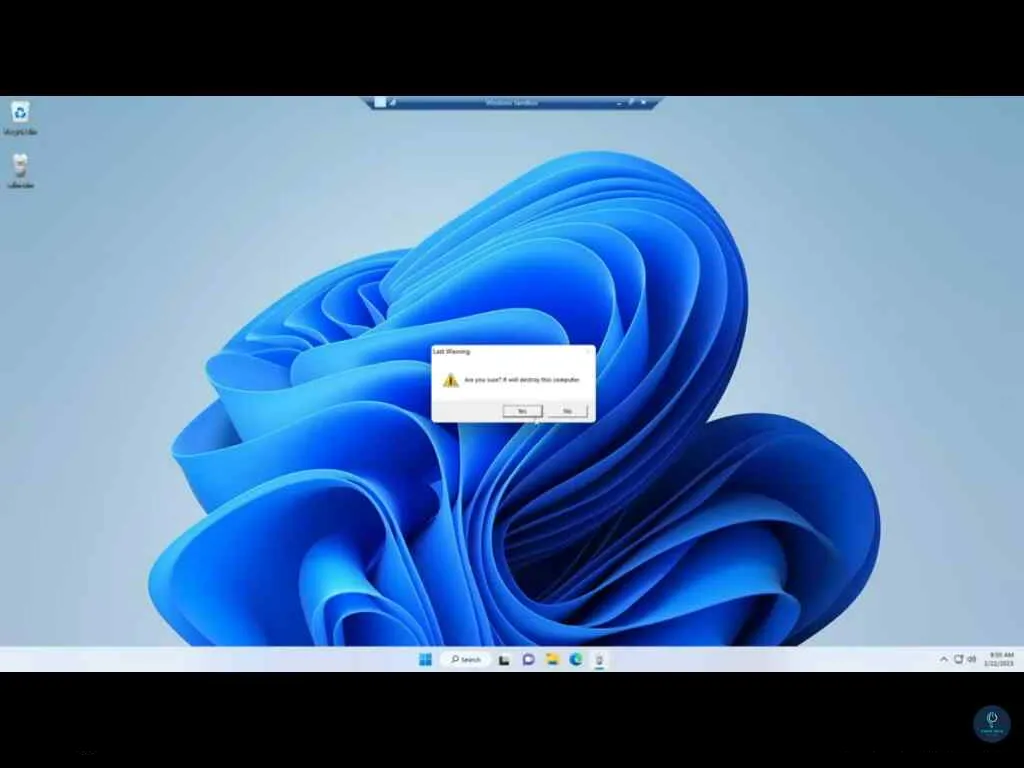Viewport: 1024px width, 768px height.
Task: Click the restore icon on Sandbox bar
Action: coord(631,102)
